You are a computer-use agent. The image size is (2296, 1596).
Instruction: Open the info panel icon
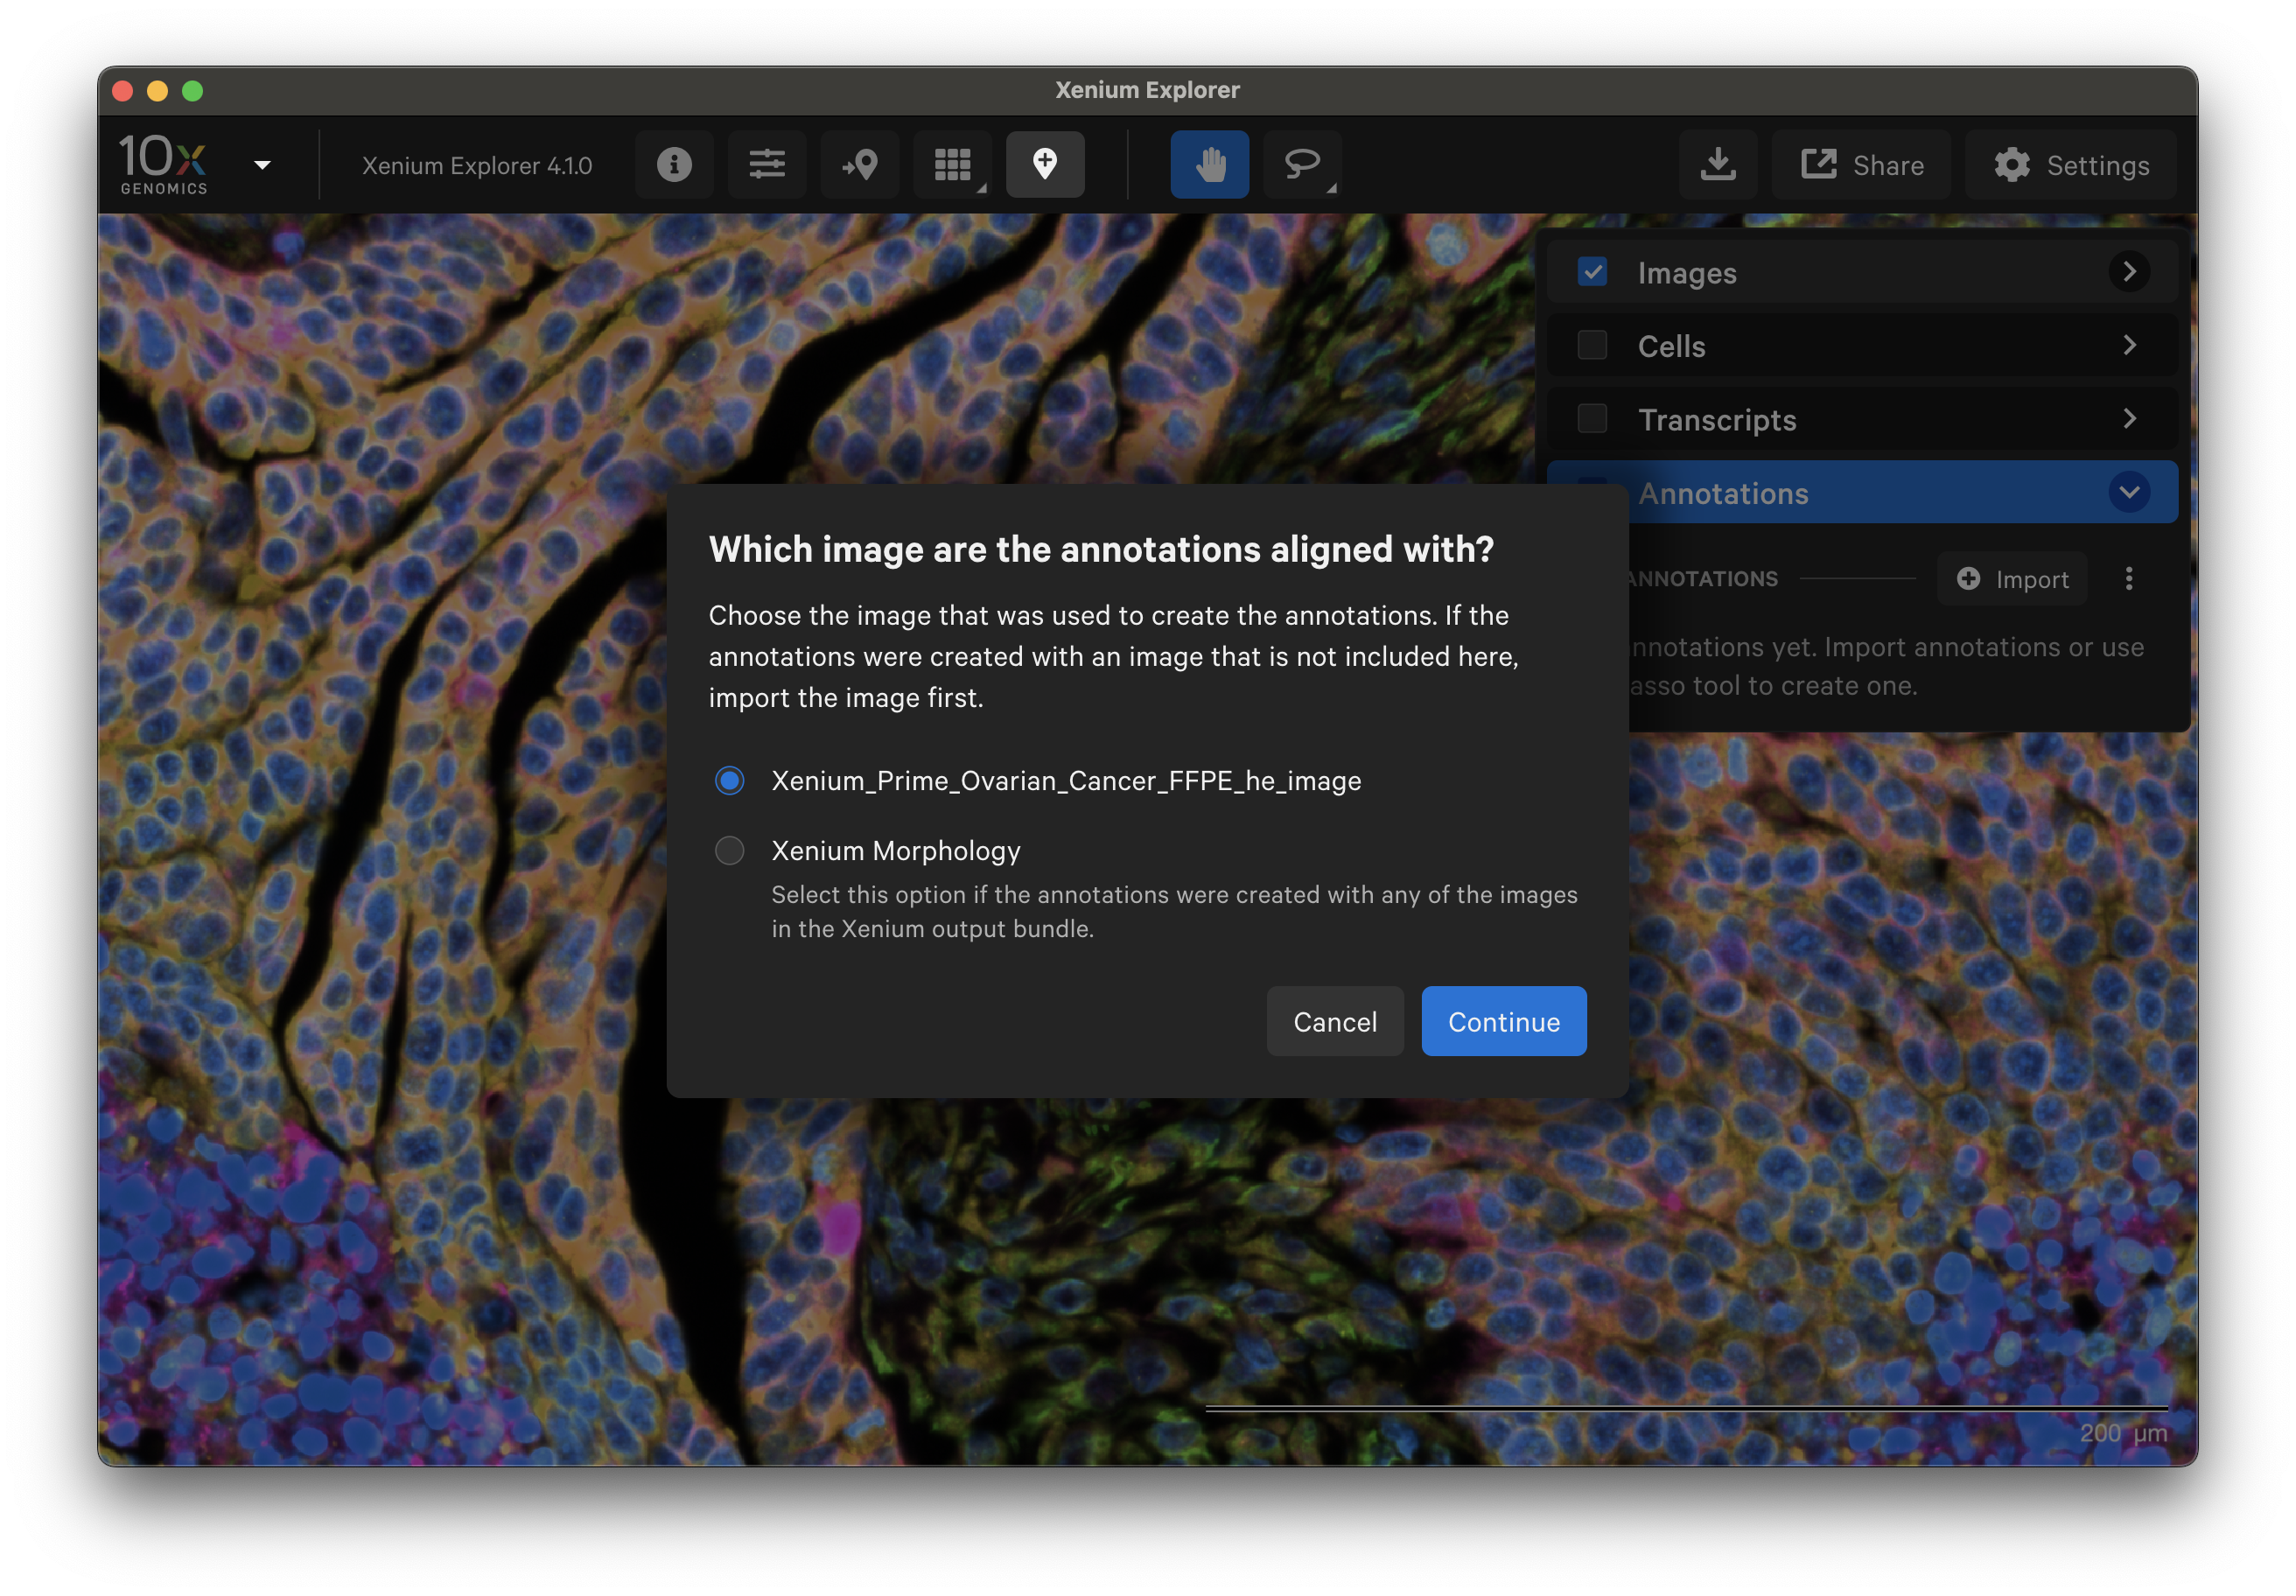pos(674,164)
